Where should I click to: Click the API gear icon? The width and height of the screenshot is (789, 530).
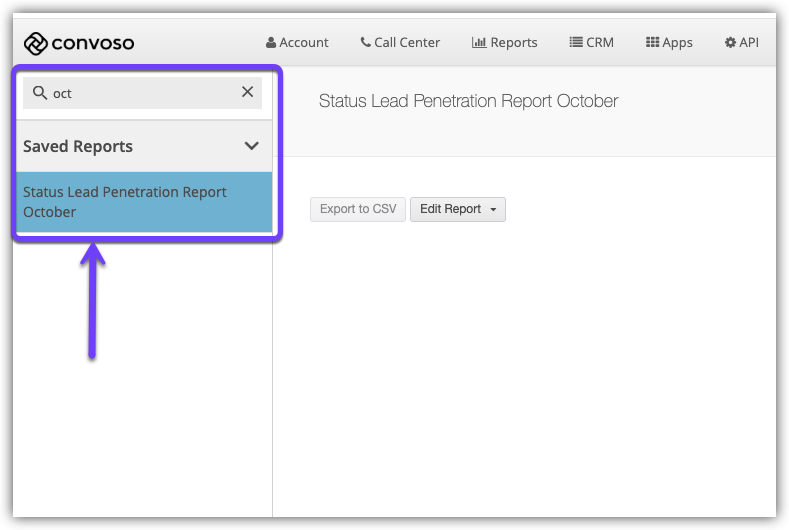coord(729,43)
